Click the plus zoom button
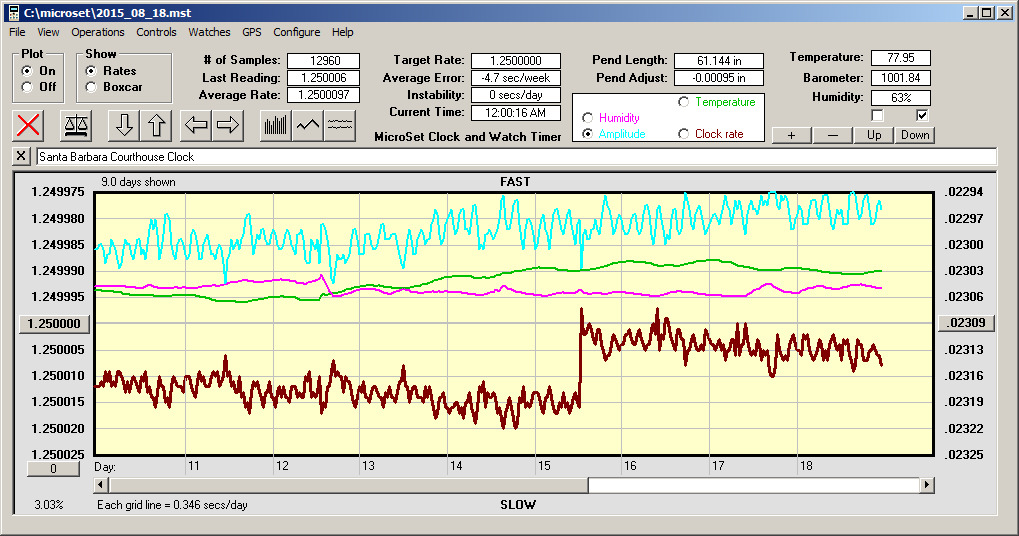 click(x=791, y=135)
